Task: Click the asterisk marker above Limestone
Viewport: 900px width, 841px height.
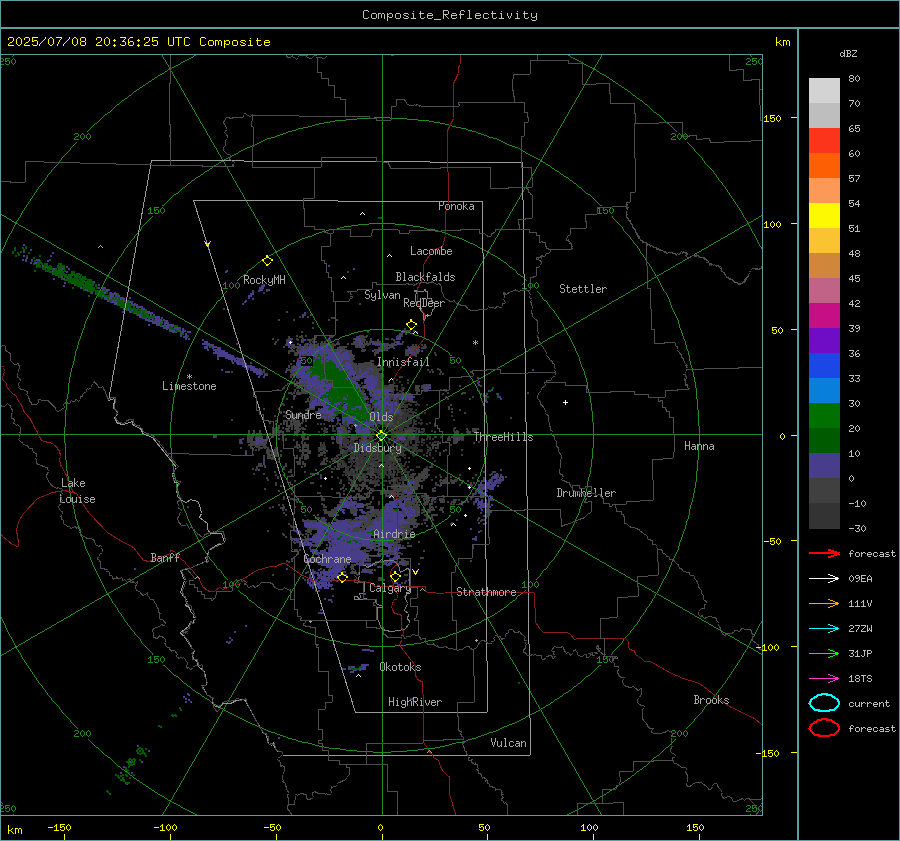Action: click(189, 377)
